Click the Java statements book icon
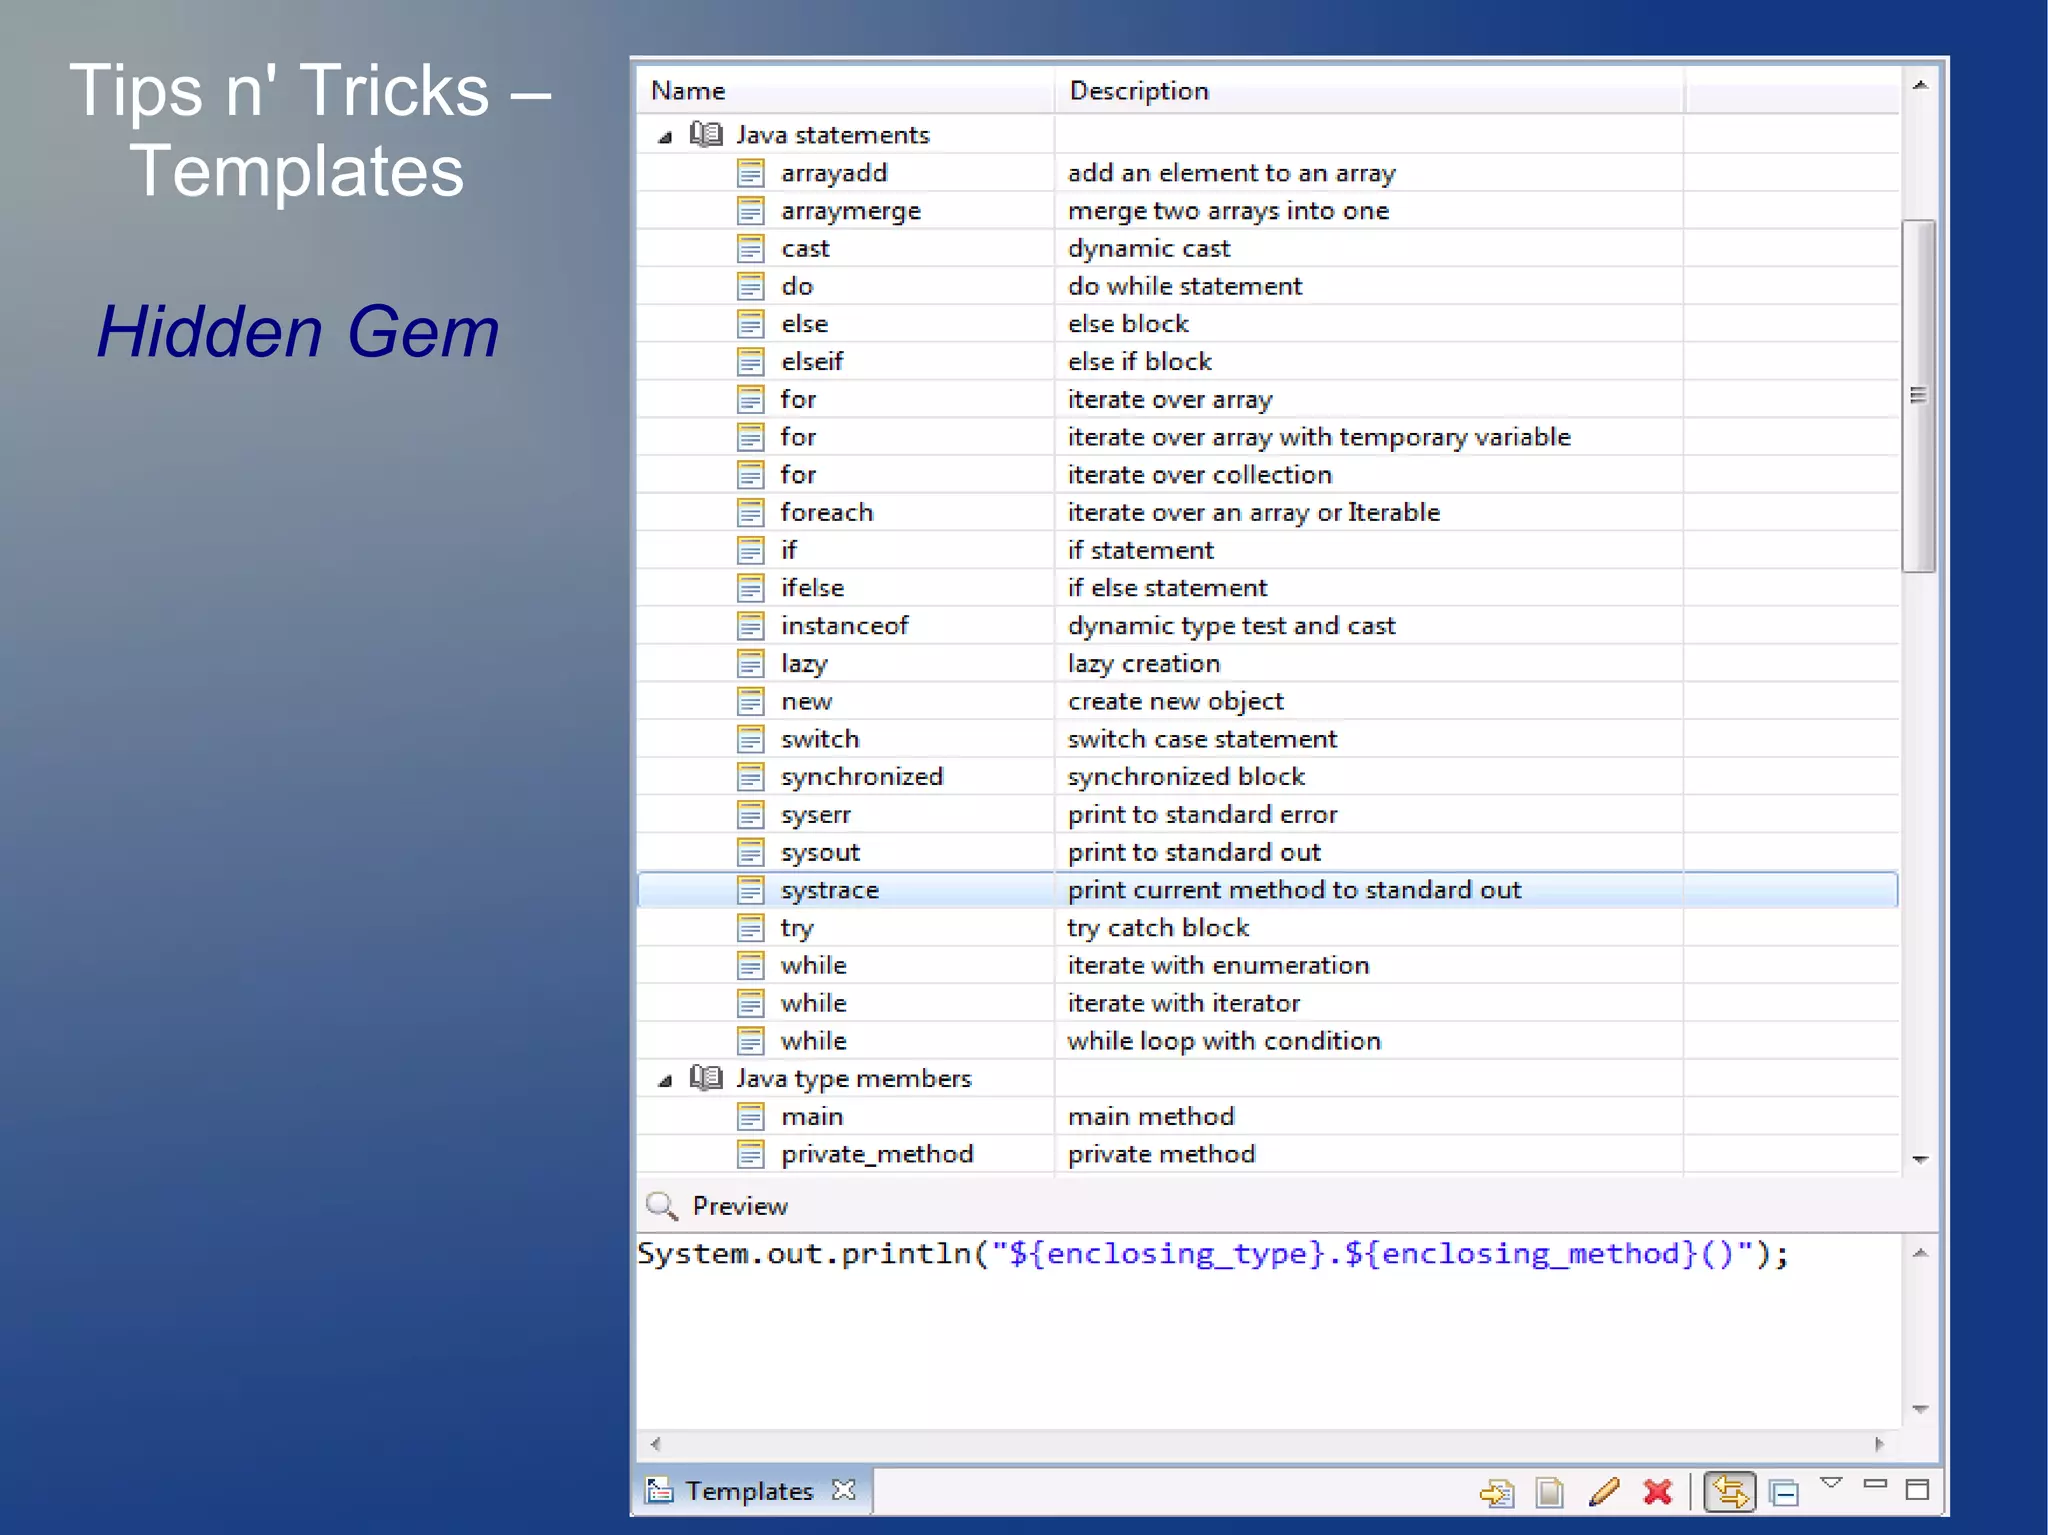 click(706, 134)
